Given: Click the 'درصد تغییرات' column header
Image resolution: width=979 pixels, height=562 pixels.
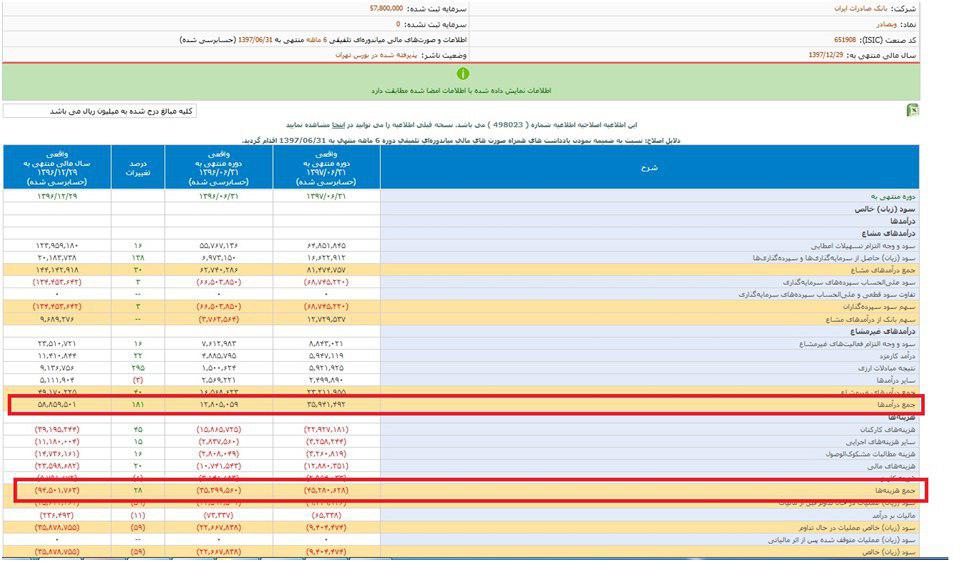Looking at the screenshot, I should pos(136,167).
